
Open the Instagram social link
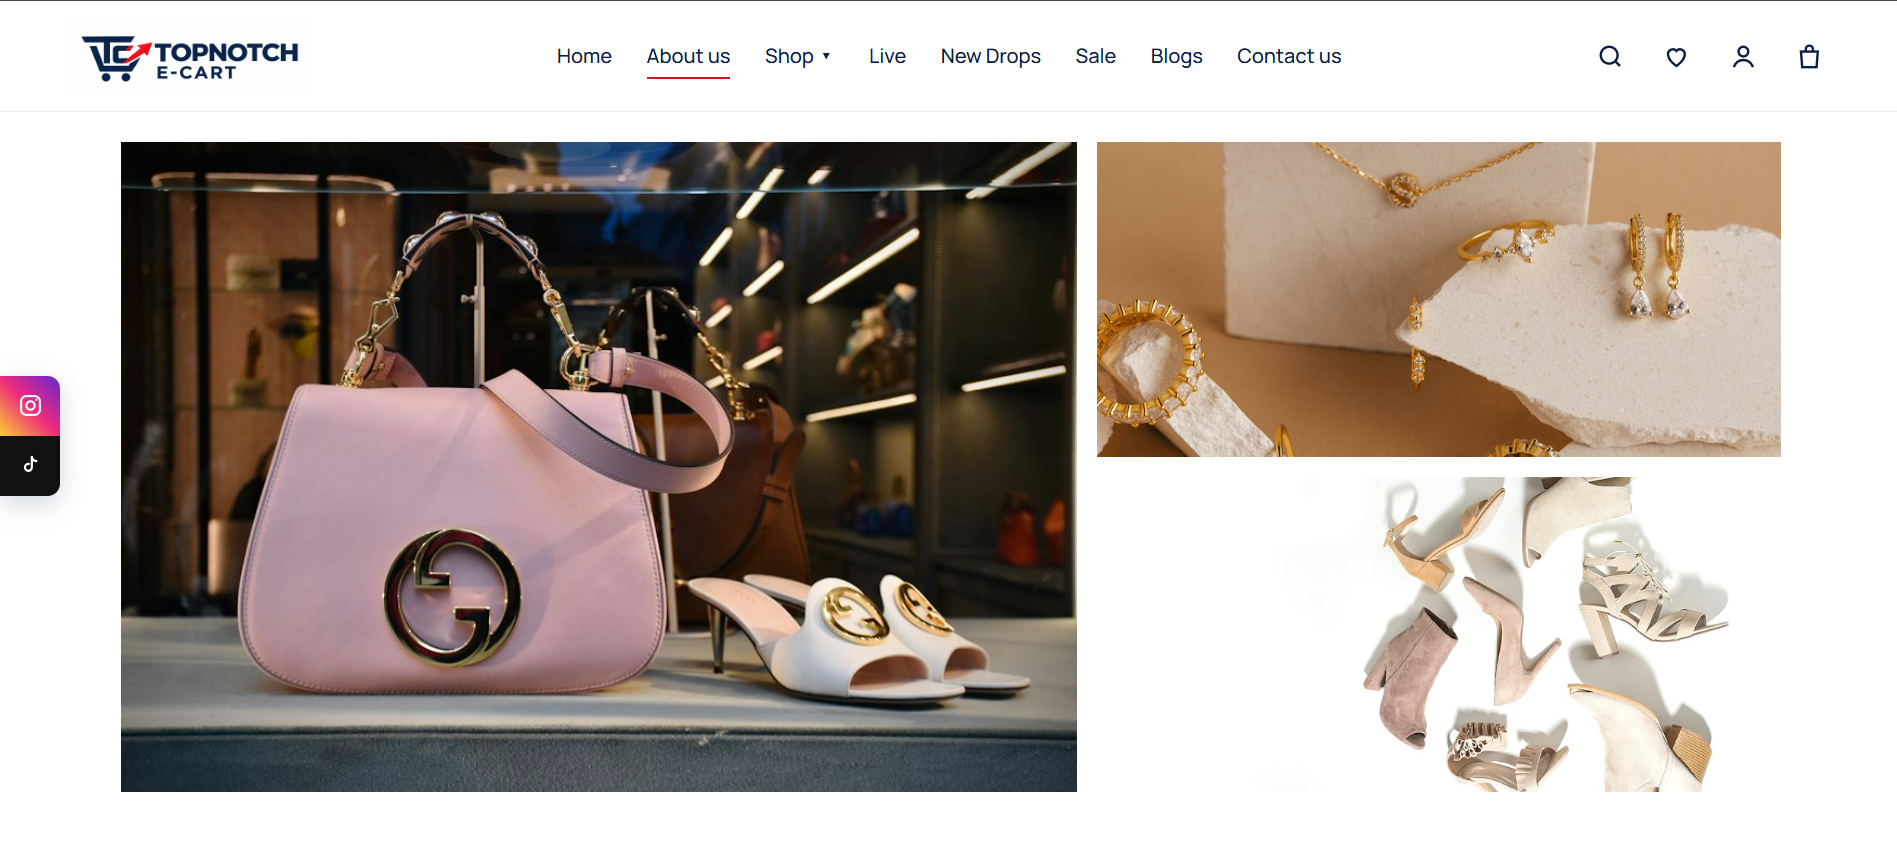pos(30,406)
